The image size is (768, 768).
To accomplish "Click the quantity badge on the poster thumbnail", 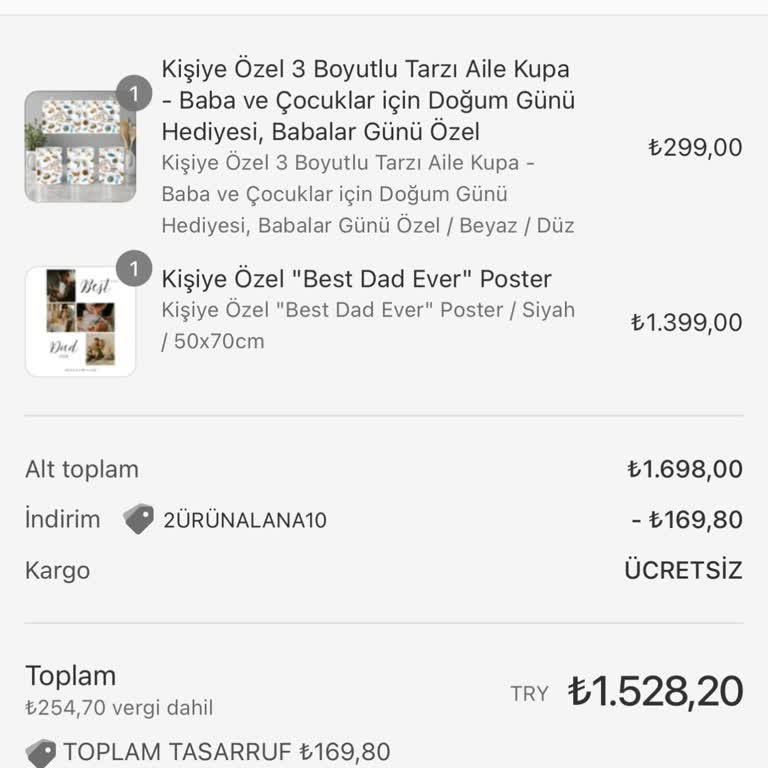I will [134, 269].
